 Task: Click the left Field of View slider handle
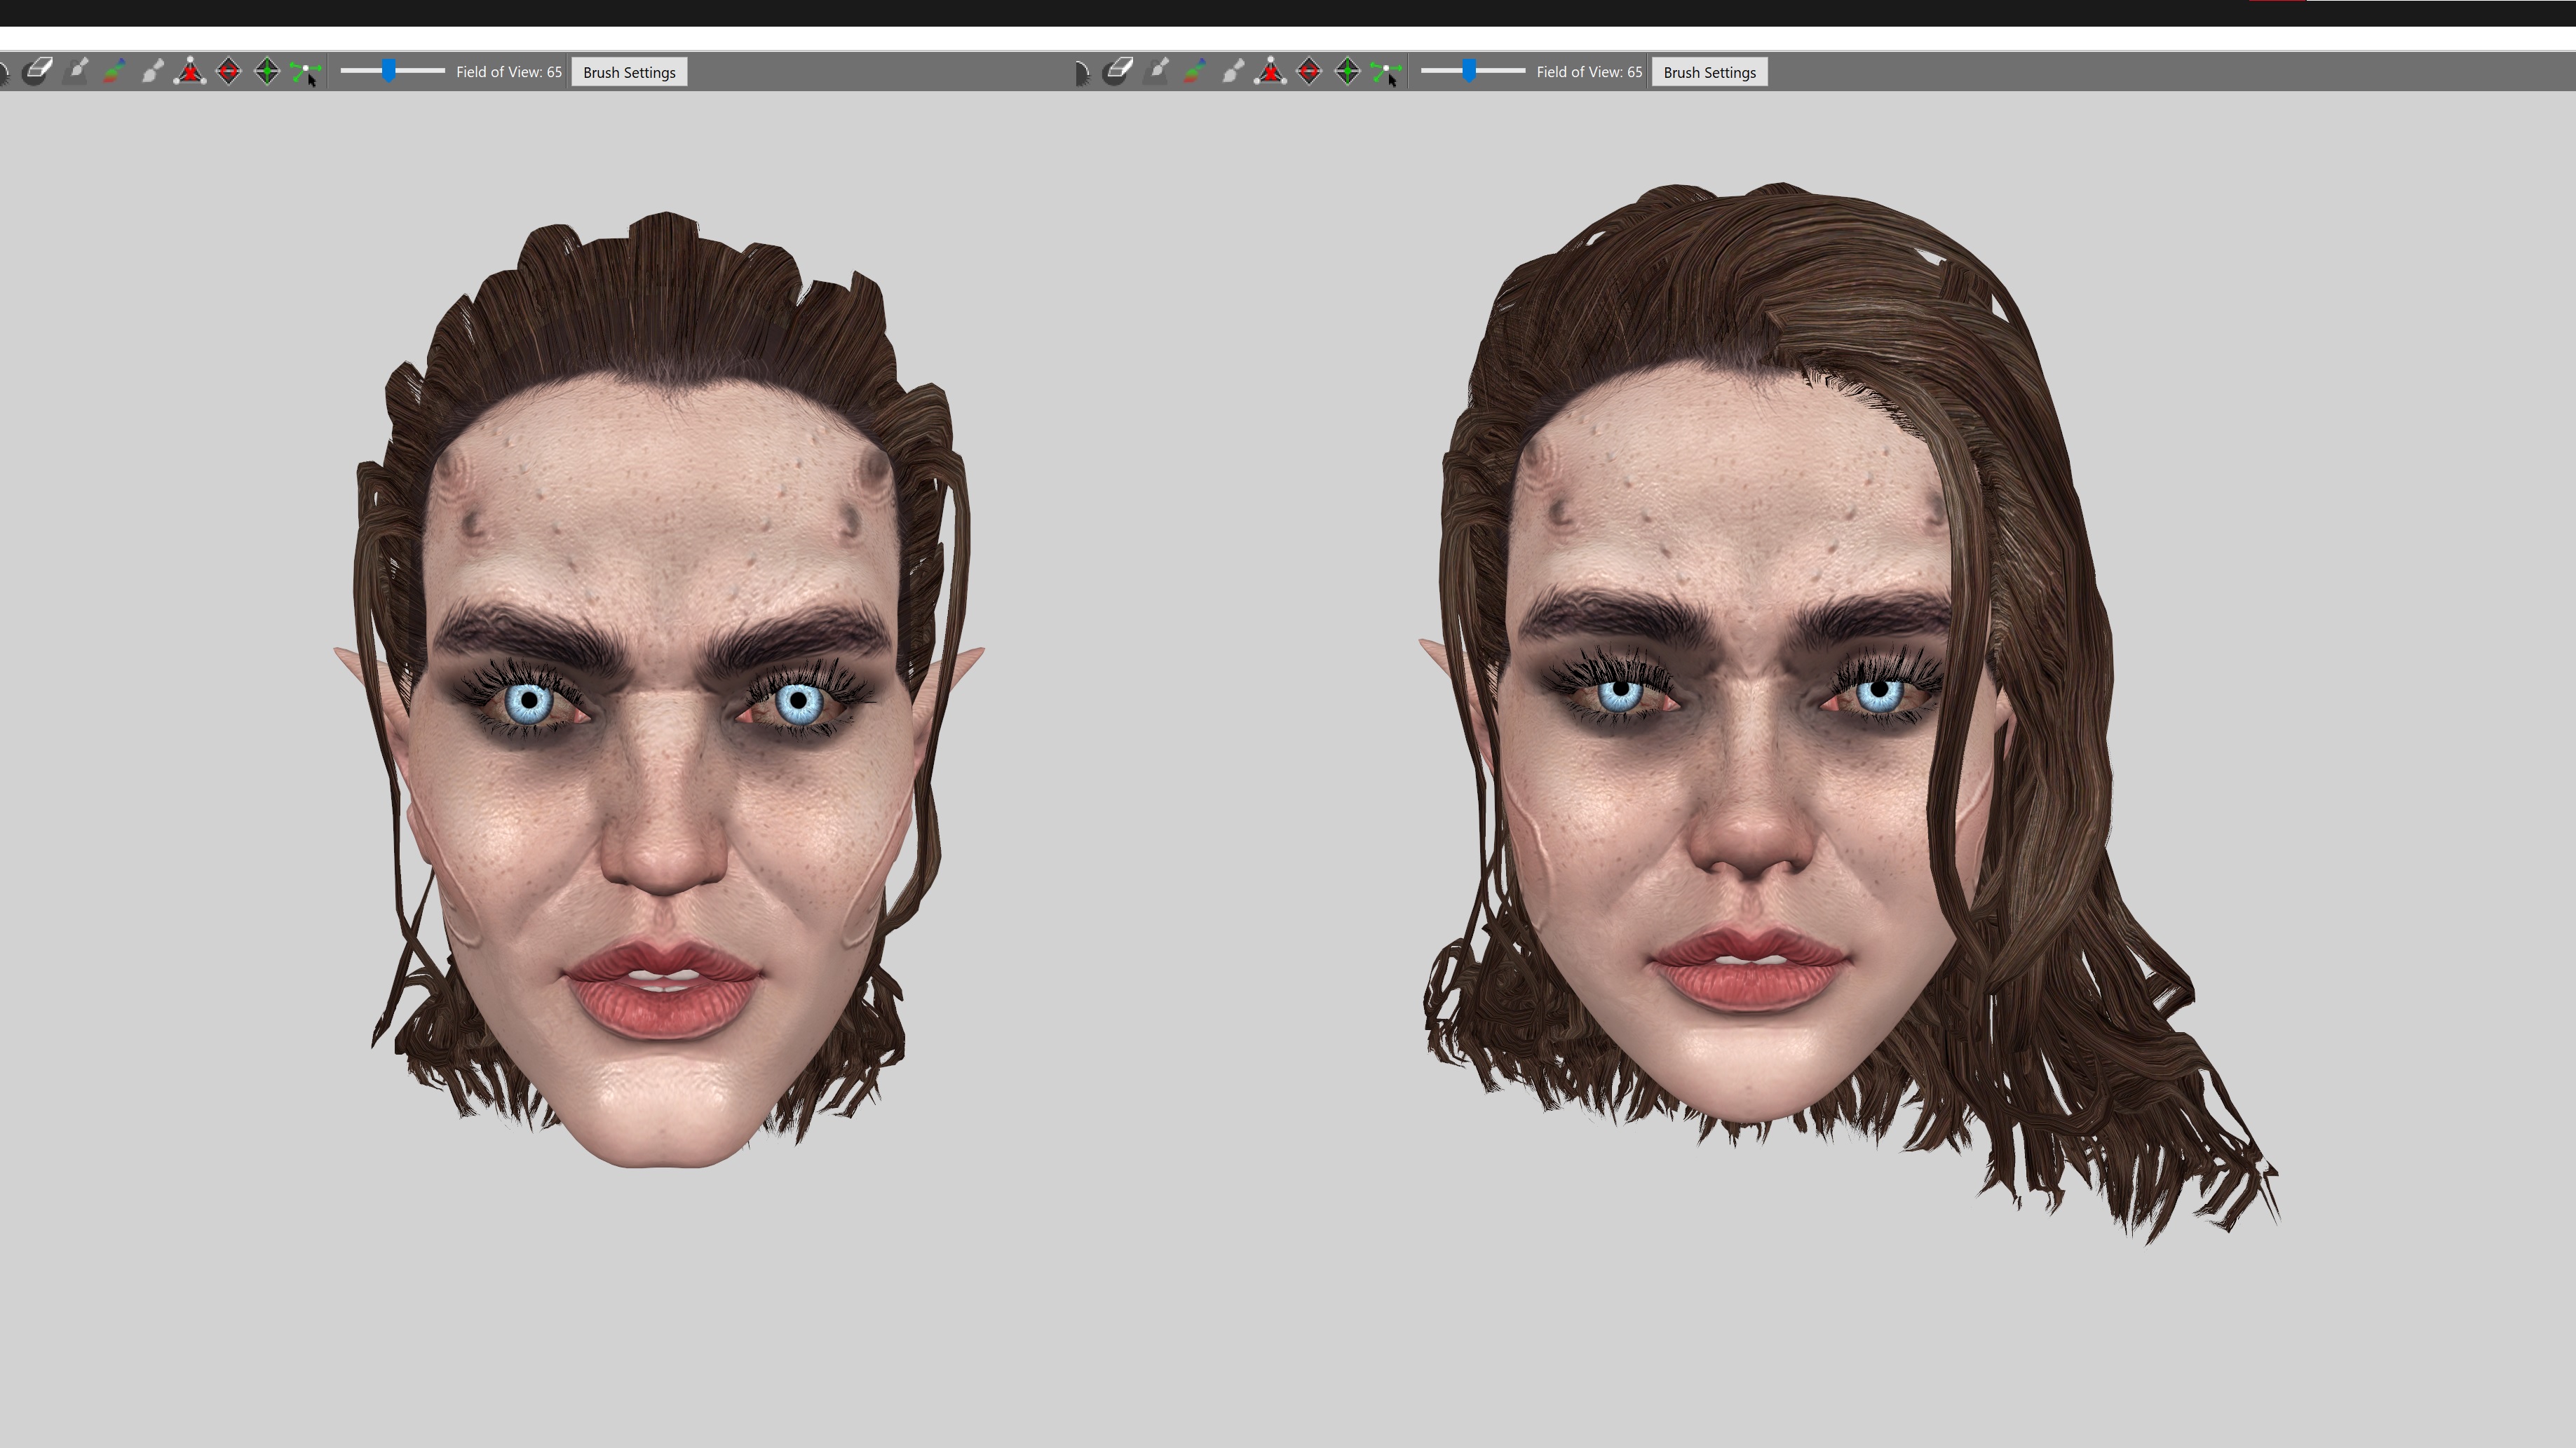point(389,70)
